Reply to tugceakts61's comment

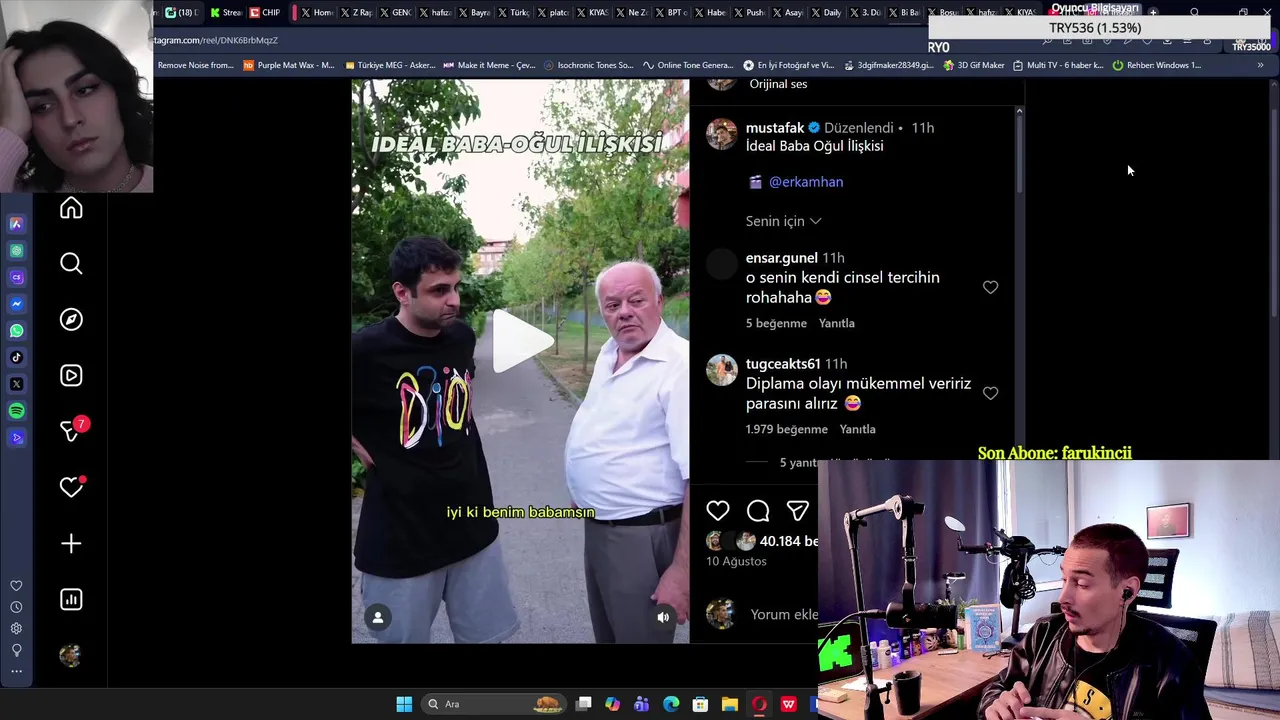click(x=858, y=429)
